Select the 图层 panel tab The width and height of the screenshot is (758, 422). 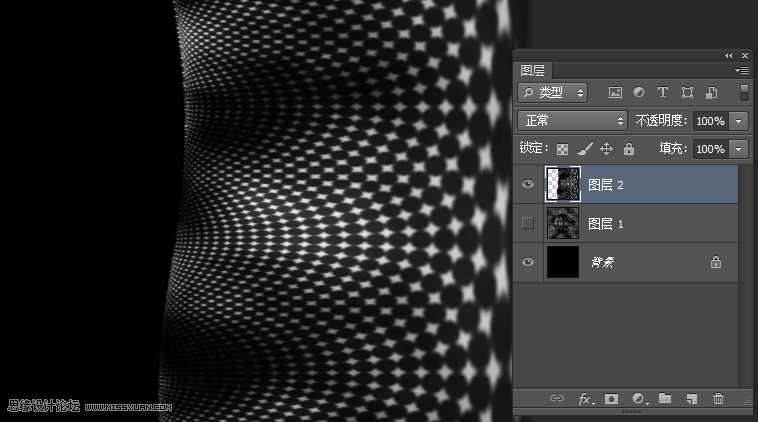pyautogui.click(x=533, y=70)
